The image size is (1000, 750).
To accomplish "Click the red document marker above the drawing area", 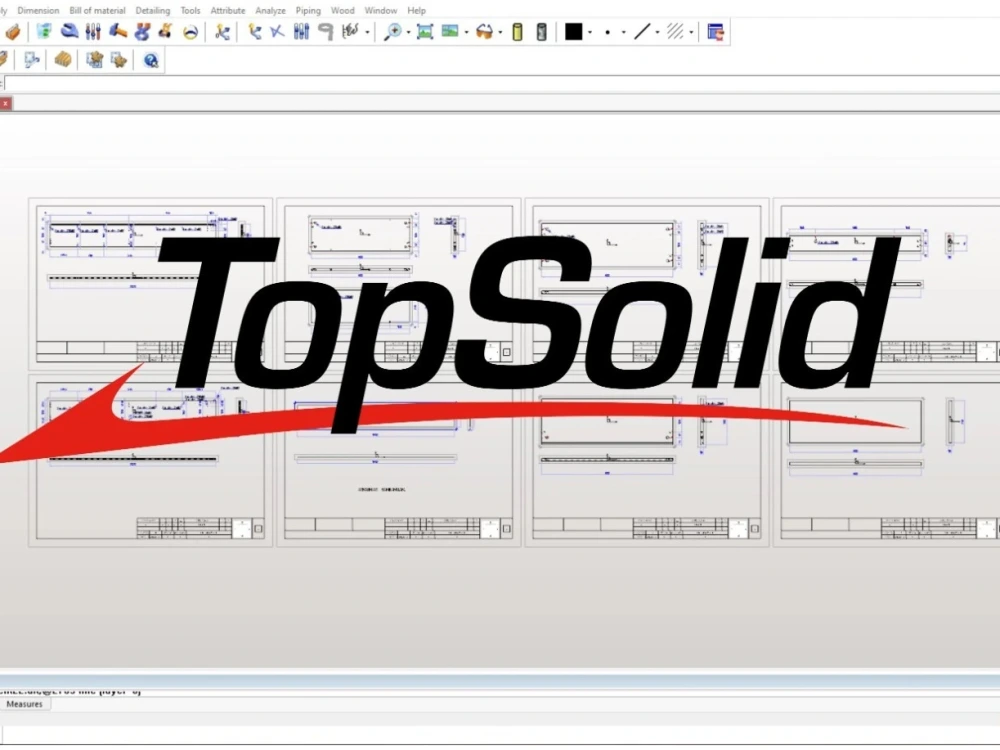I will 4,103.
